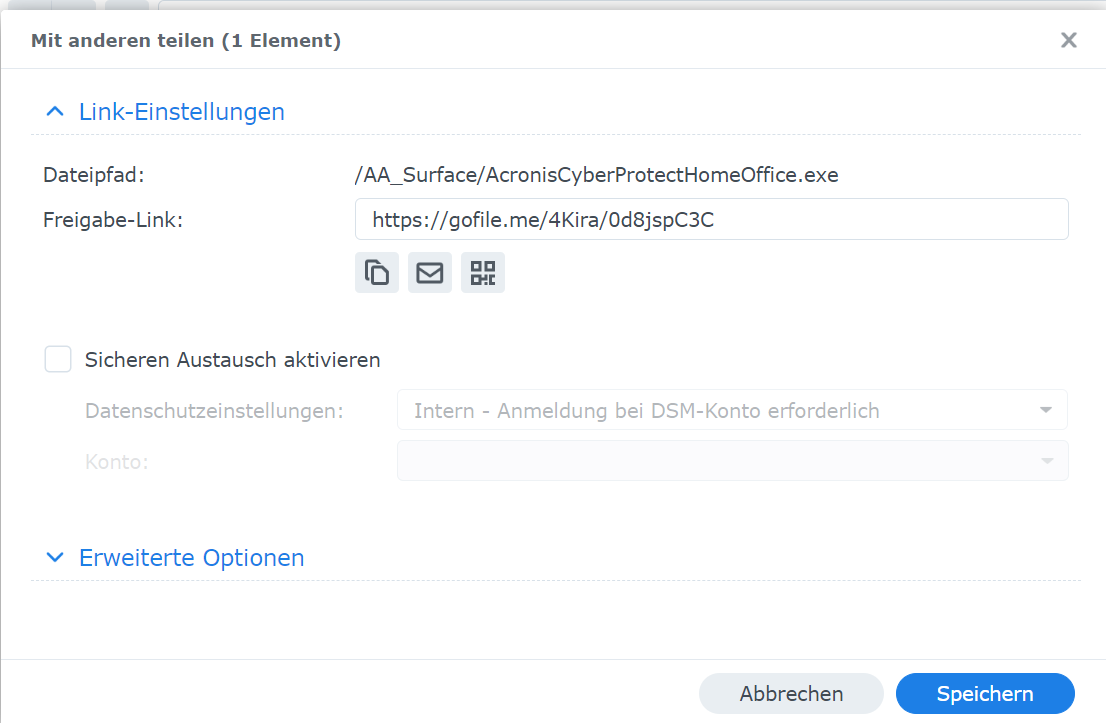Copy the share link to clipboard
Viewport: 1106px width, 723px height.
pyautogui.click(x=377, y=272)
